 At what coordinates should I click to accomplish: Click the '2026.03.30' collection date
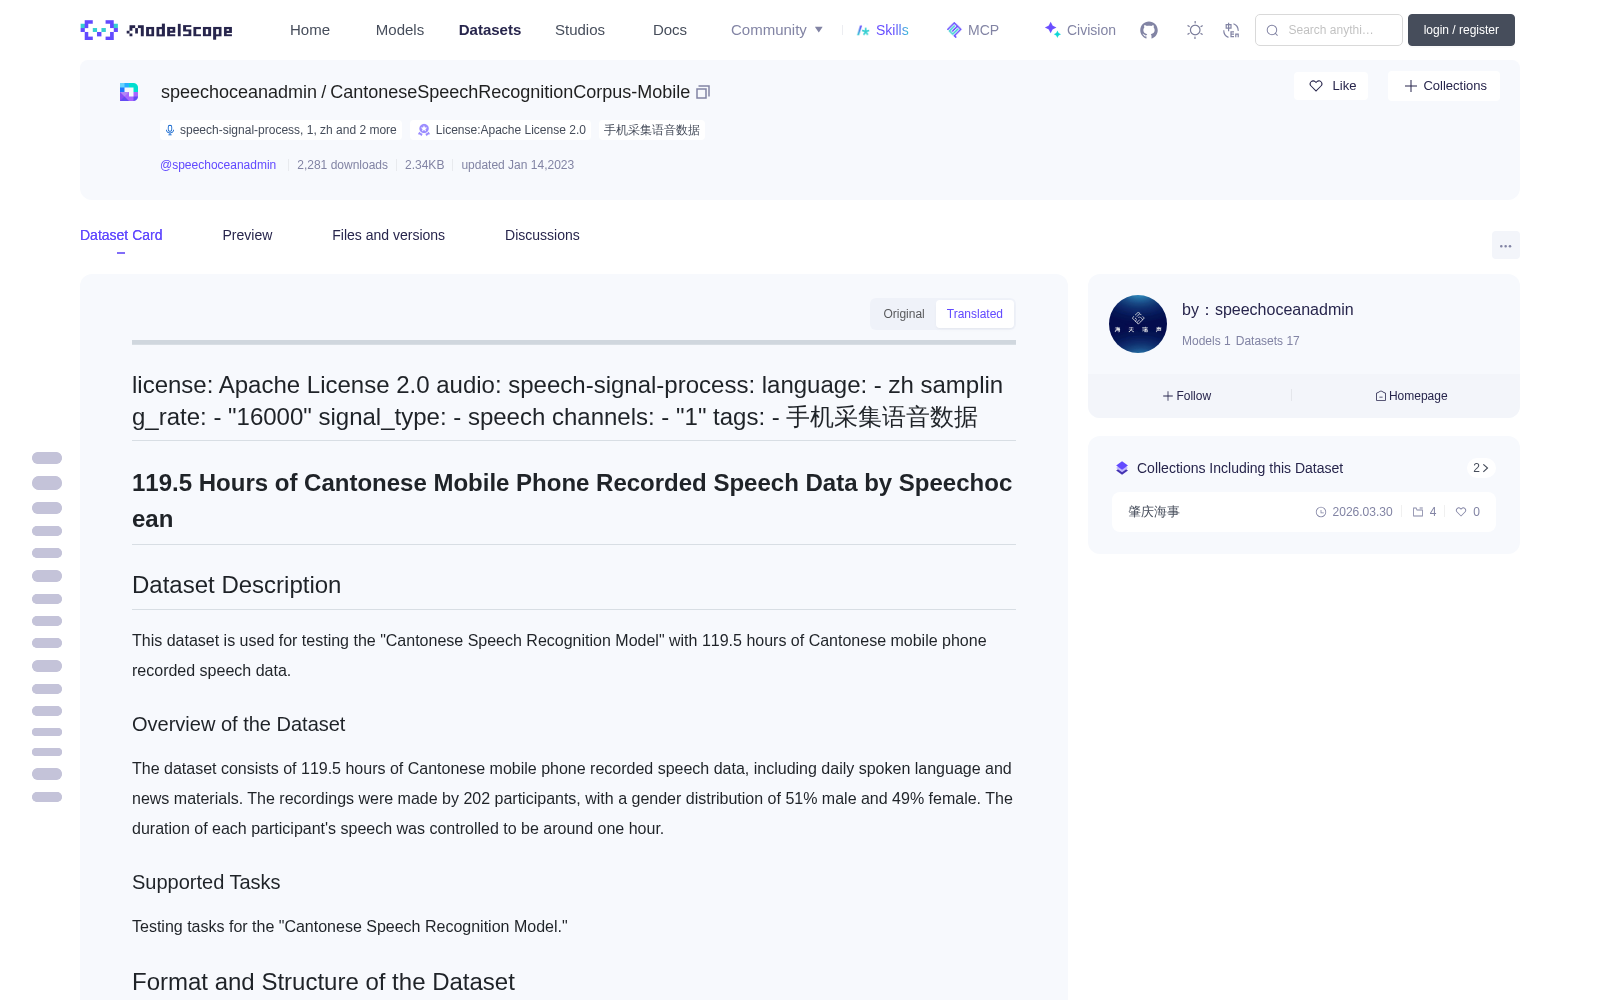[x=1362, y=512]
